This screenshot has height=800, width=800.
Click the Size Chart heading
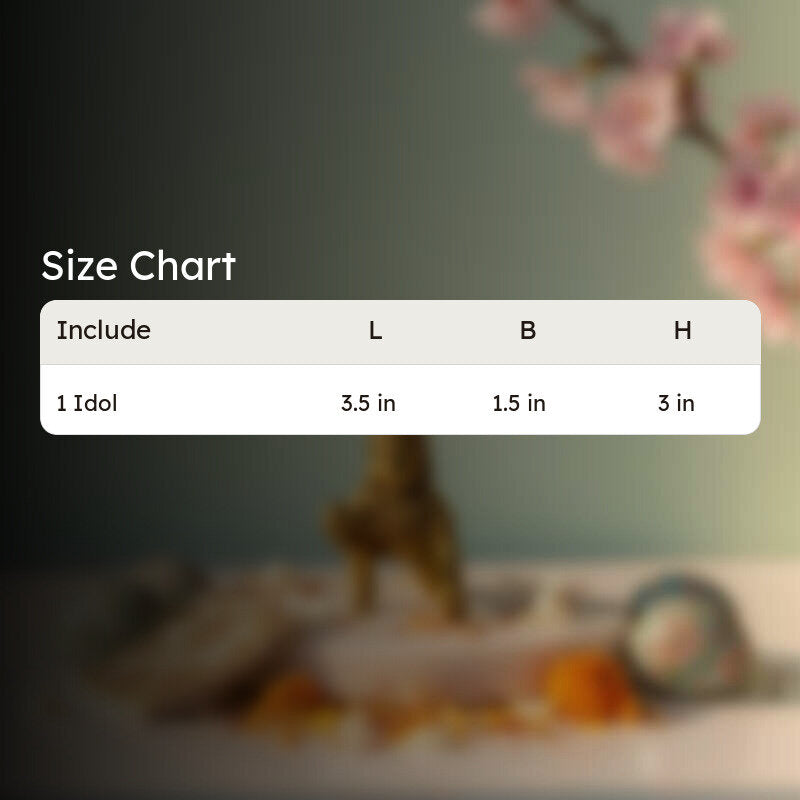(x=138, y=266)
